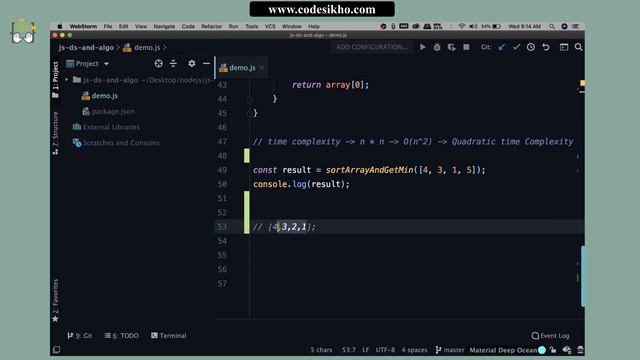
Task: Hide Project panel with minus icon
Action: 206,63
